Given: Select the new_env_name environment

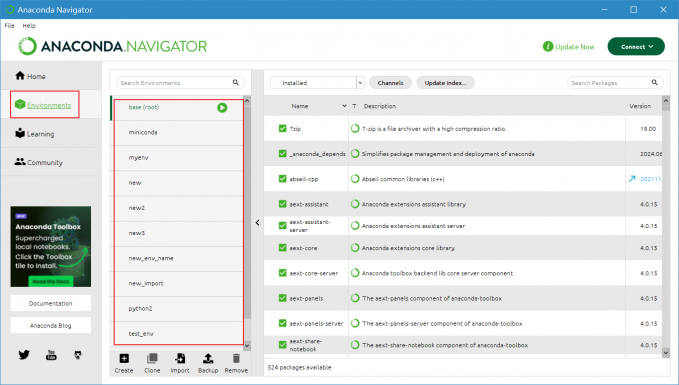Looking at the screenshot, I should [x=178, y=258].
